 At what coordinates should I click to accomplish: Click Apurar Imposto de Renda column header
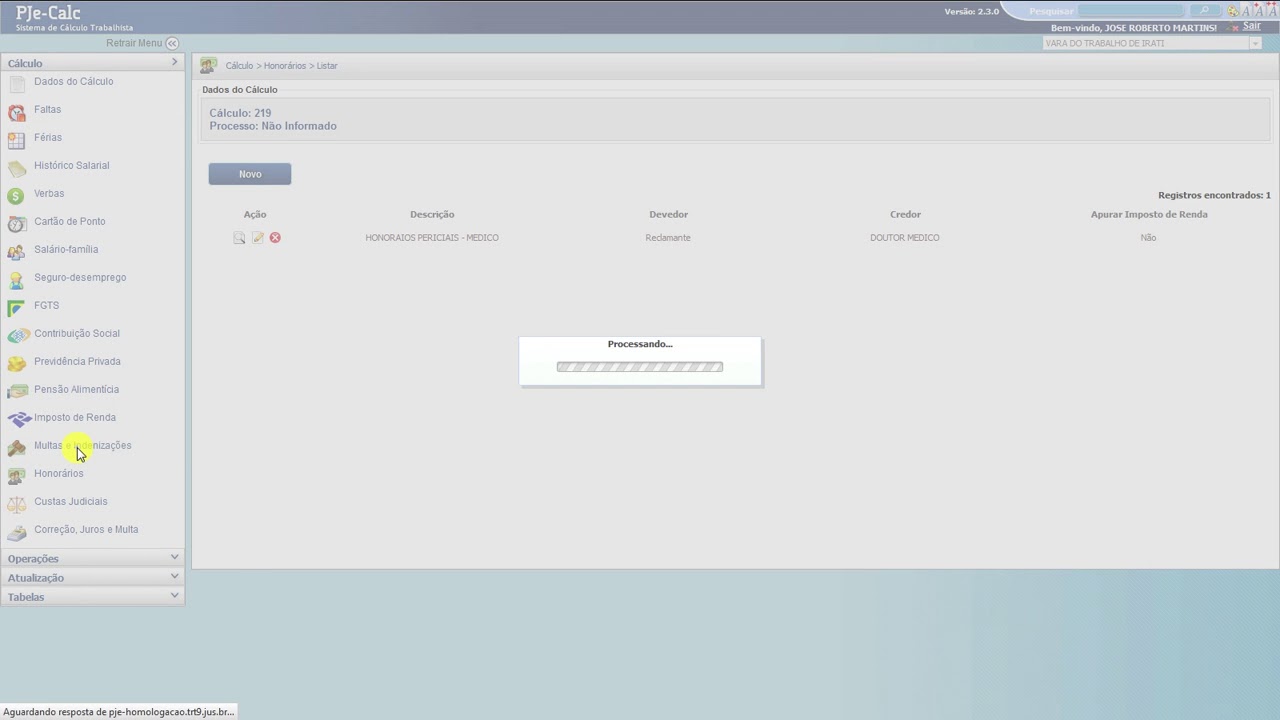click(1149, 214)
